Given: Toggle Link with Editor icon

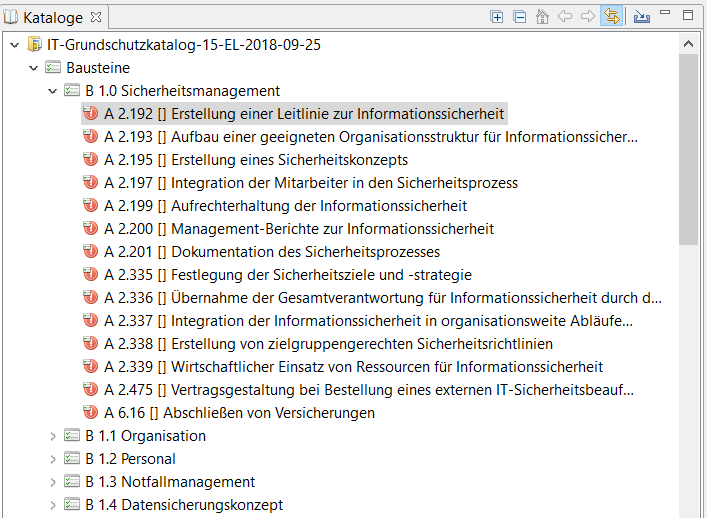Looking at the screenshot, I should click(612, 16).
